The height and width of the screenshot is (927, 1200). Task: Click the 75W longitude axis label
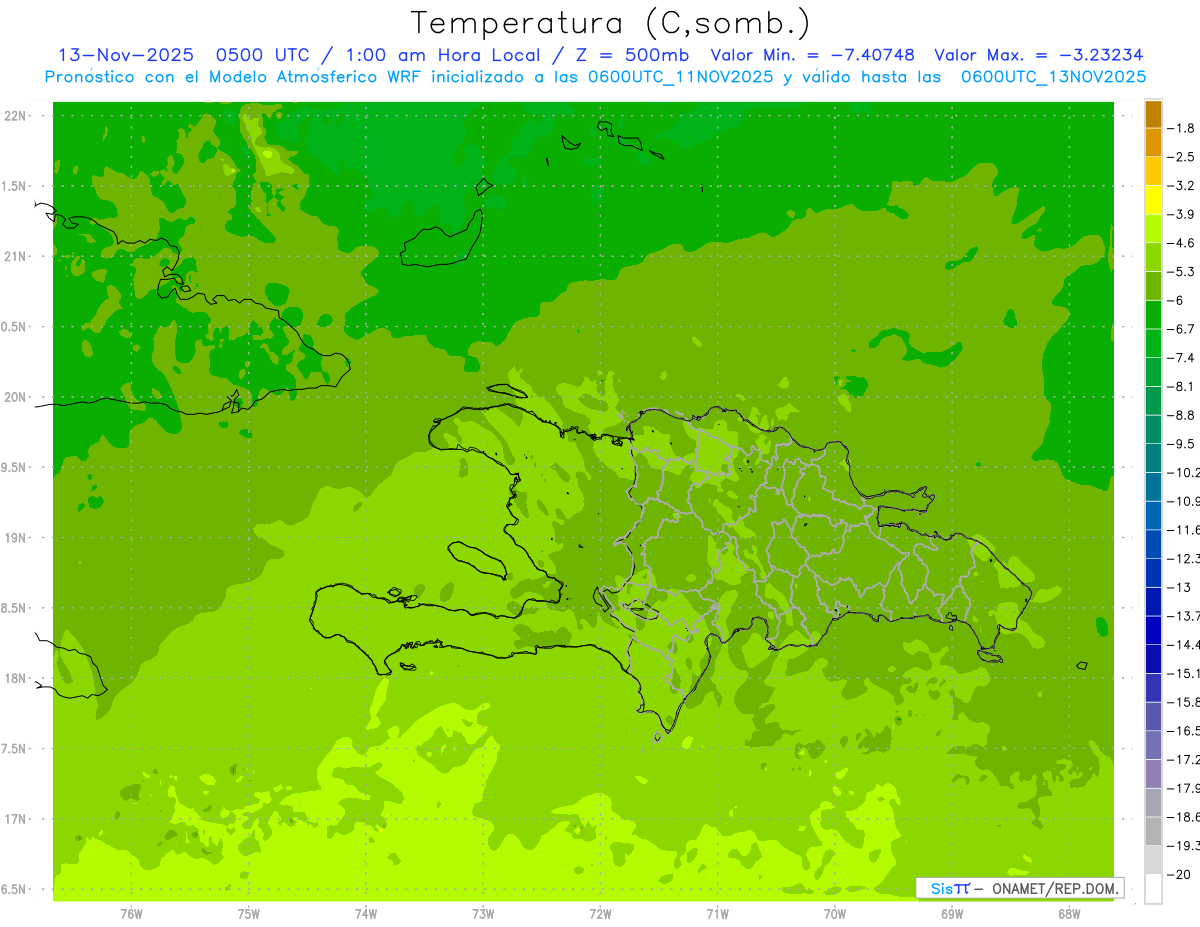[x=248, y=913]
